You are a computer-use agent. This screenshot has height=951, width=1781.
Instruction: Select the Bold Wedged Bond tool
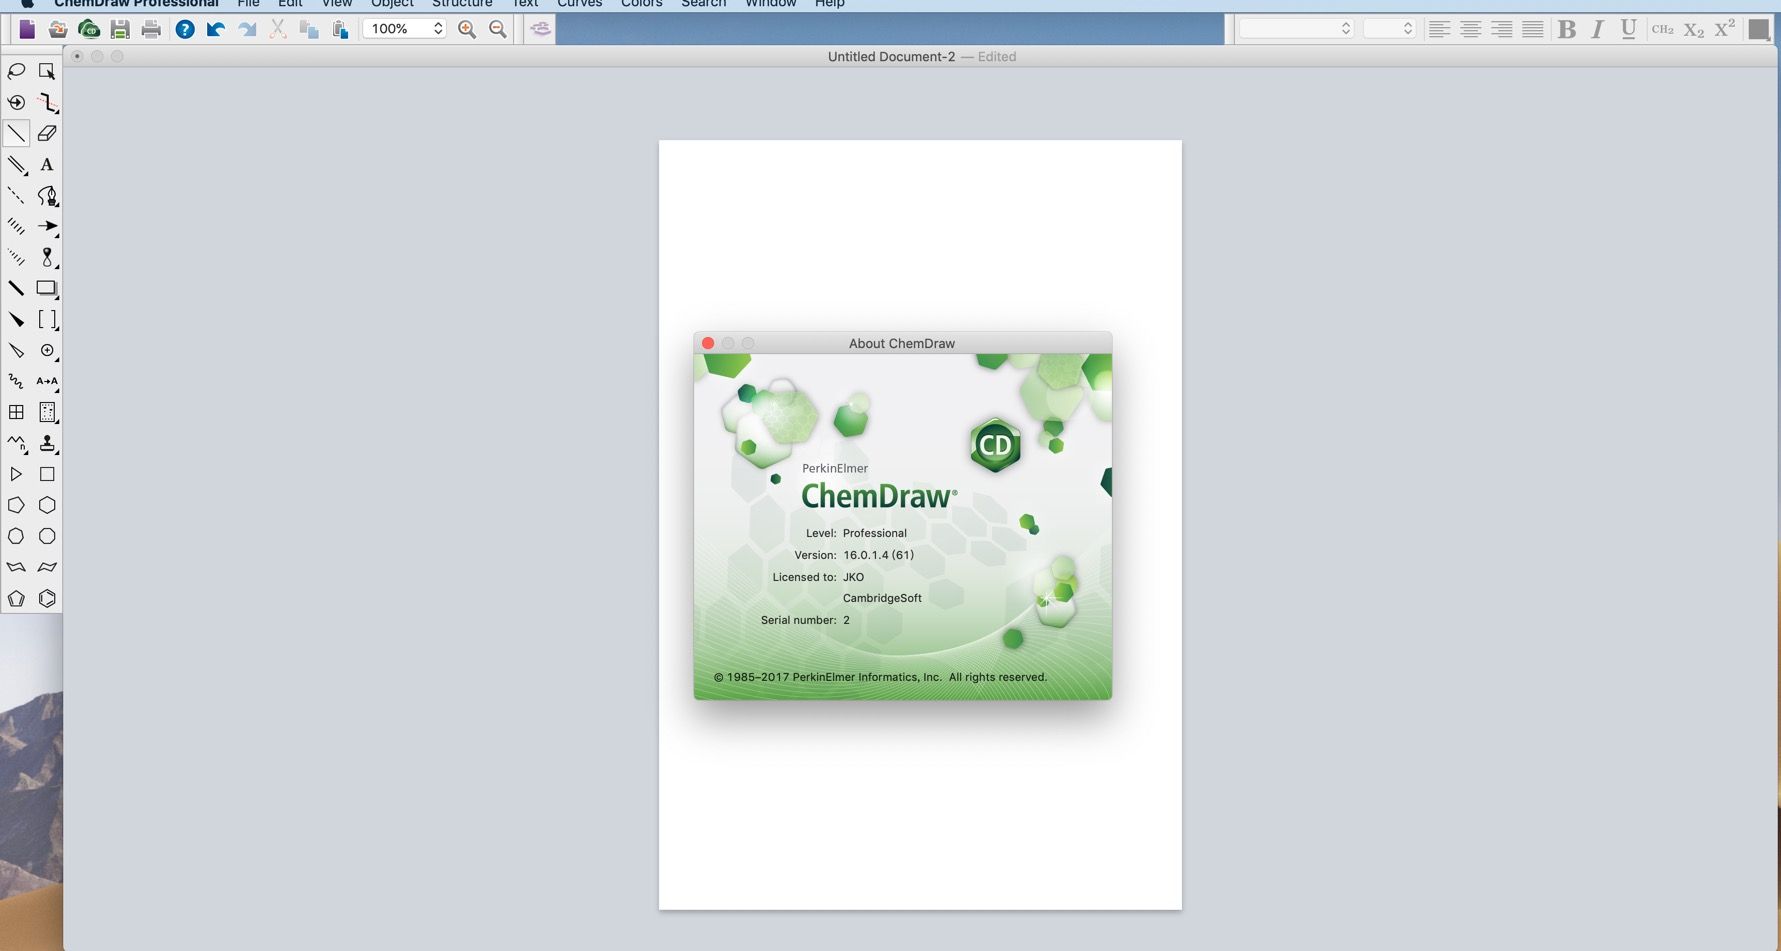tap(16, 319)
